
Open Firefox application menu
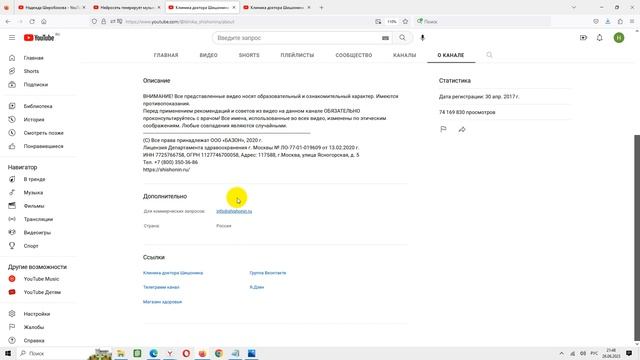[632, 22]
